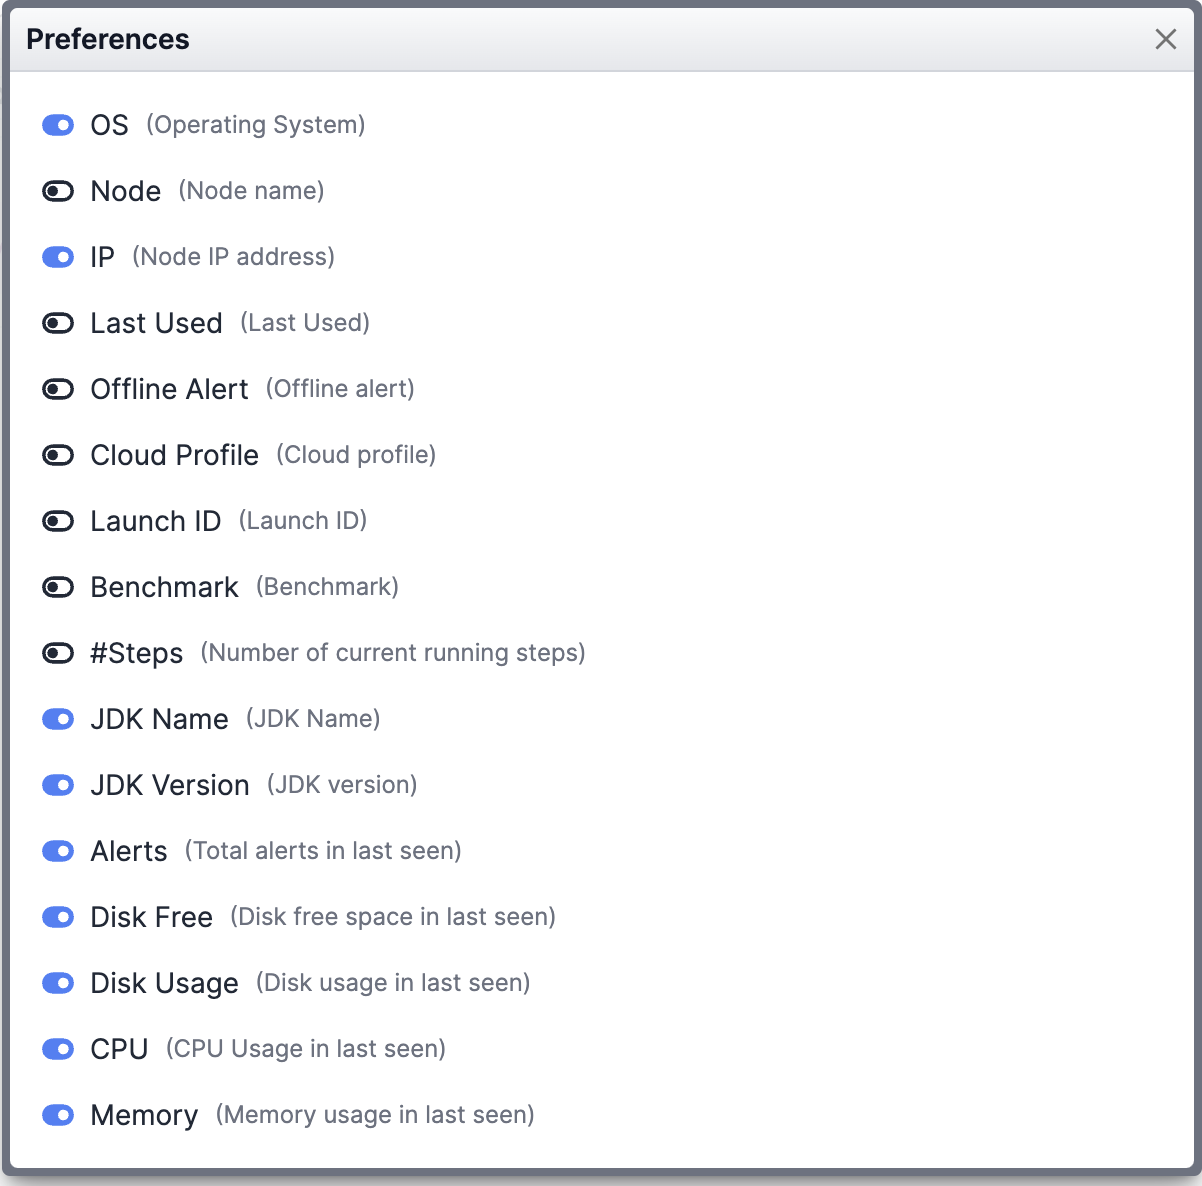
Task: Turn off the Disk Free toggle
Action: pyautogui.click(x=58, y=917)
